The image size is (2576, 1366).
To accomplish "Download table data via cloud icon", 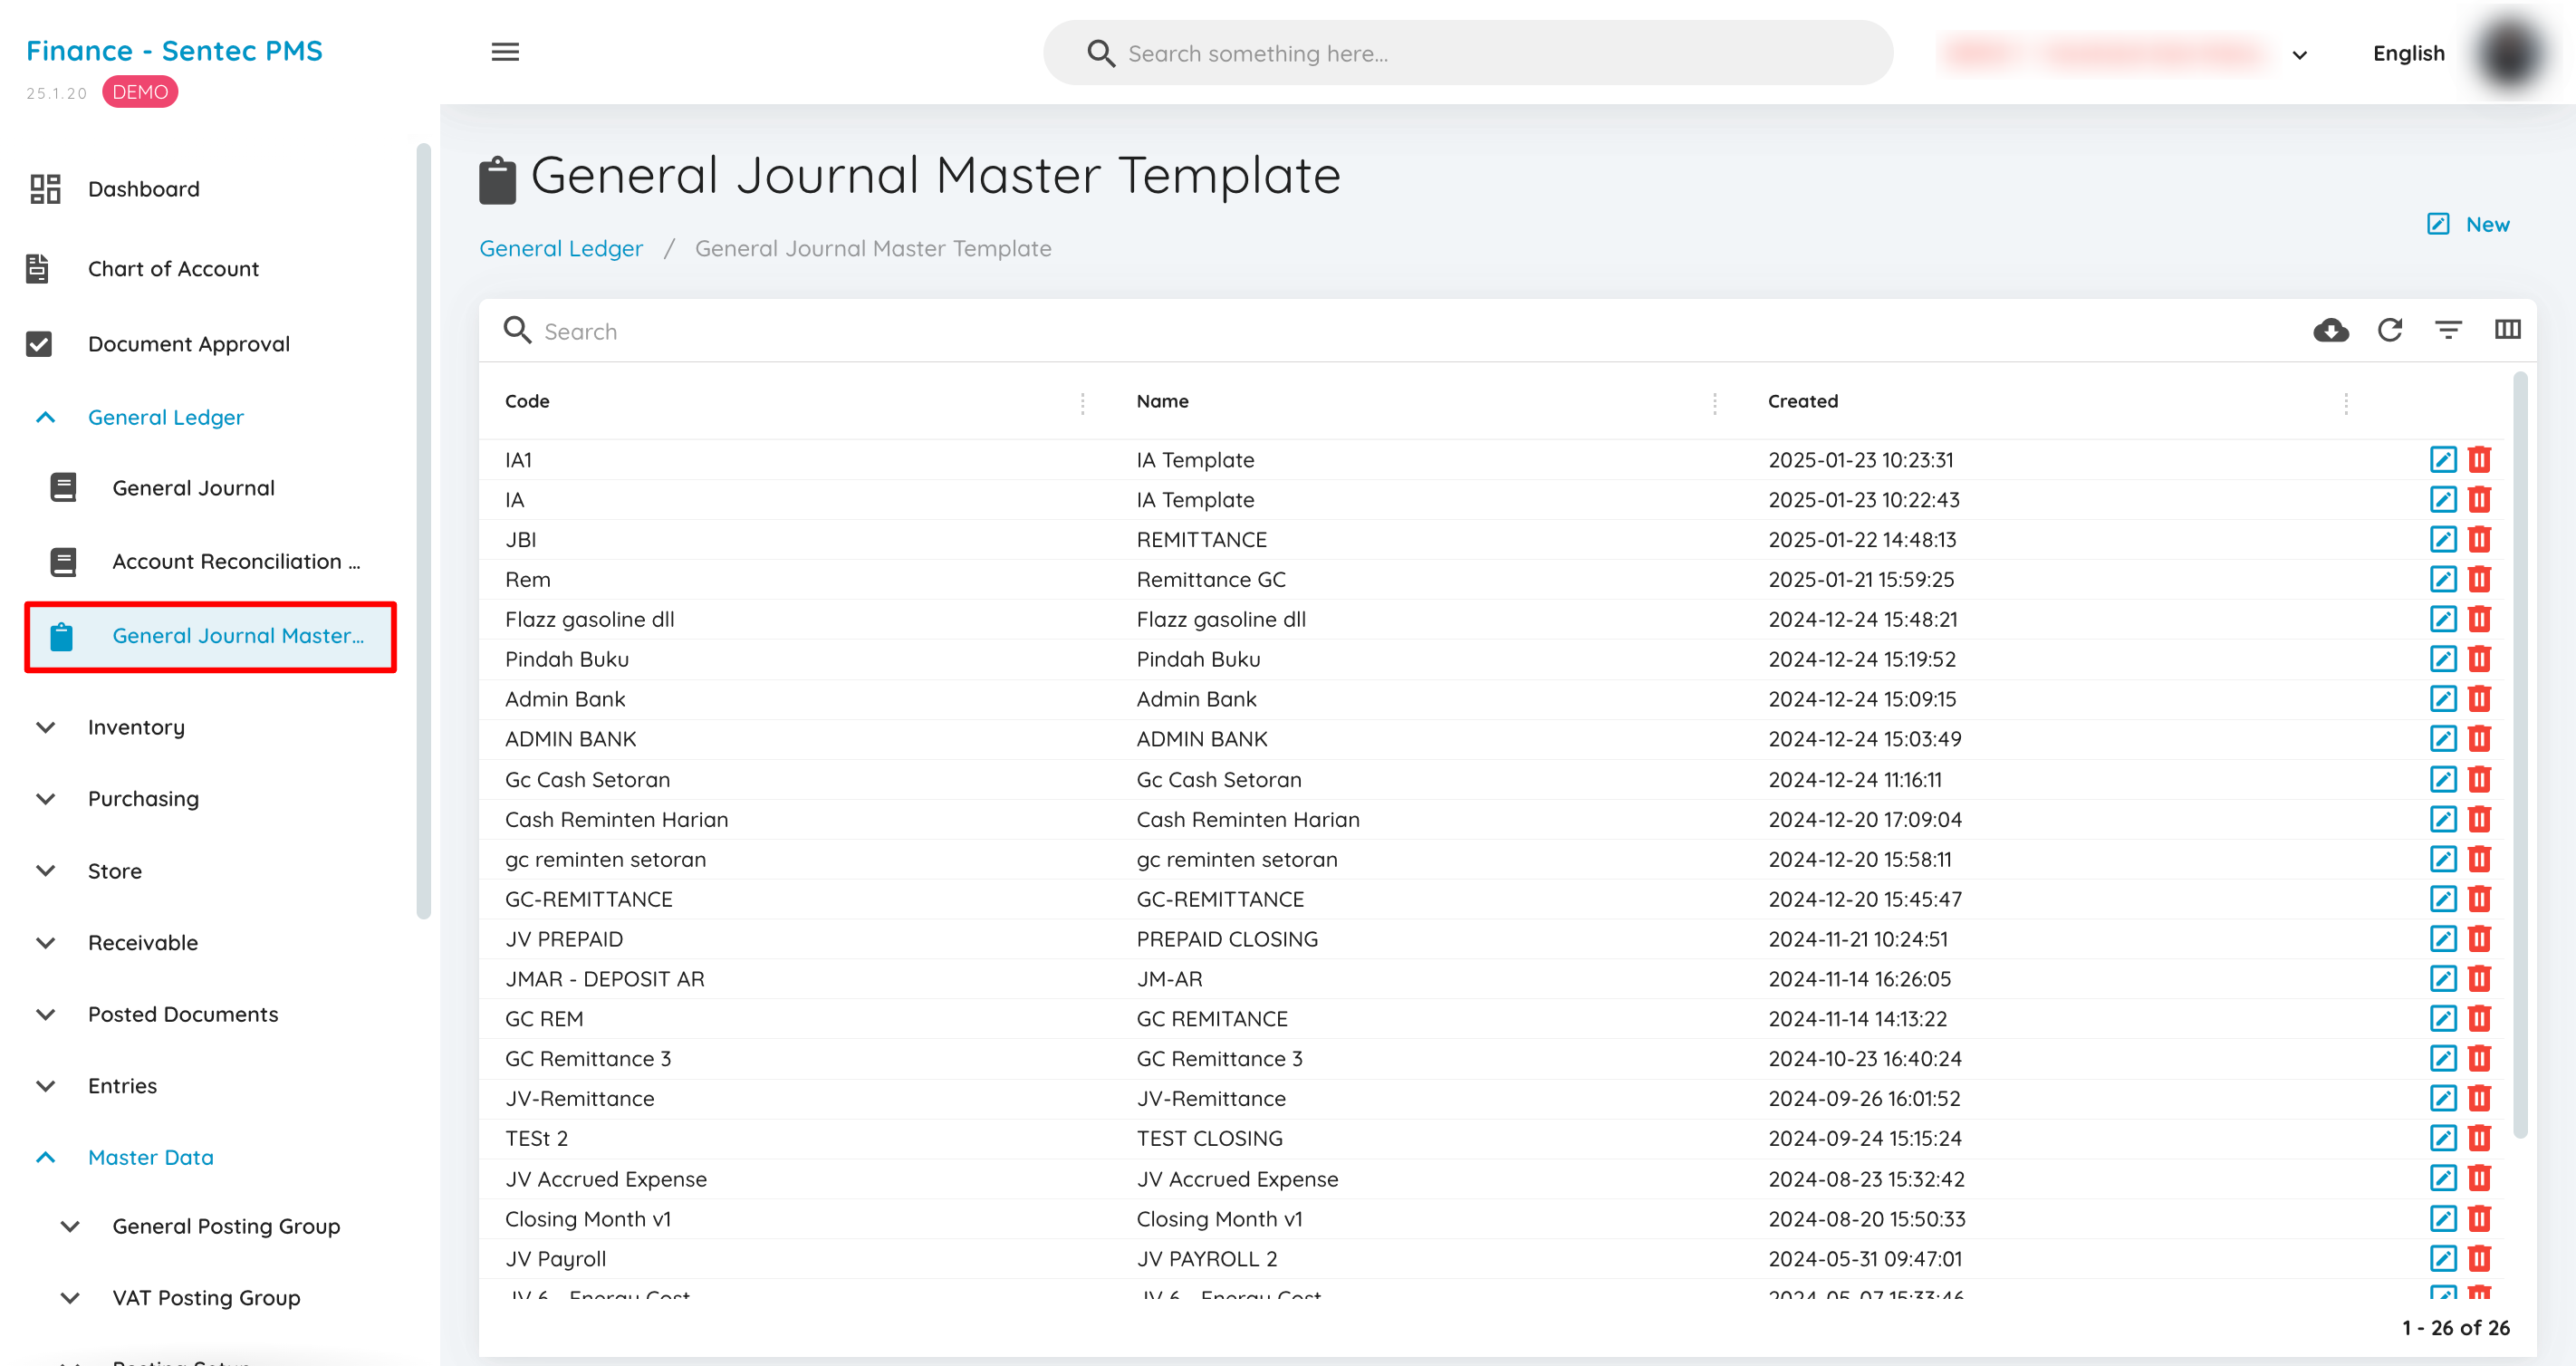I will click(x=2331, y=330).
